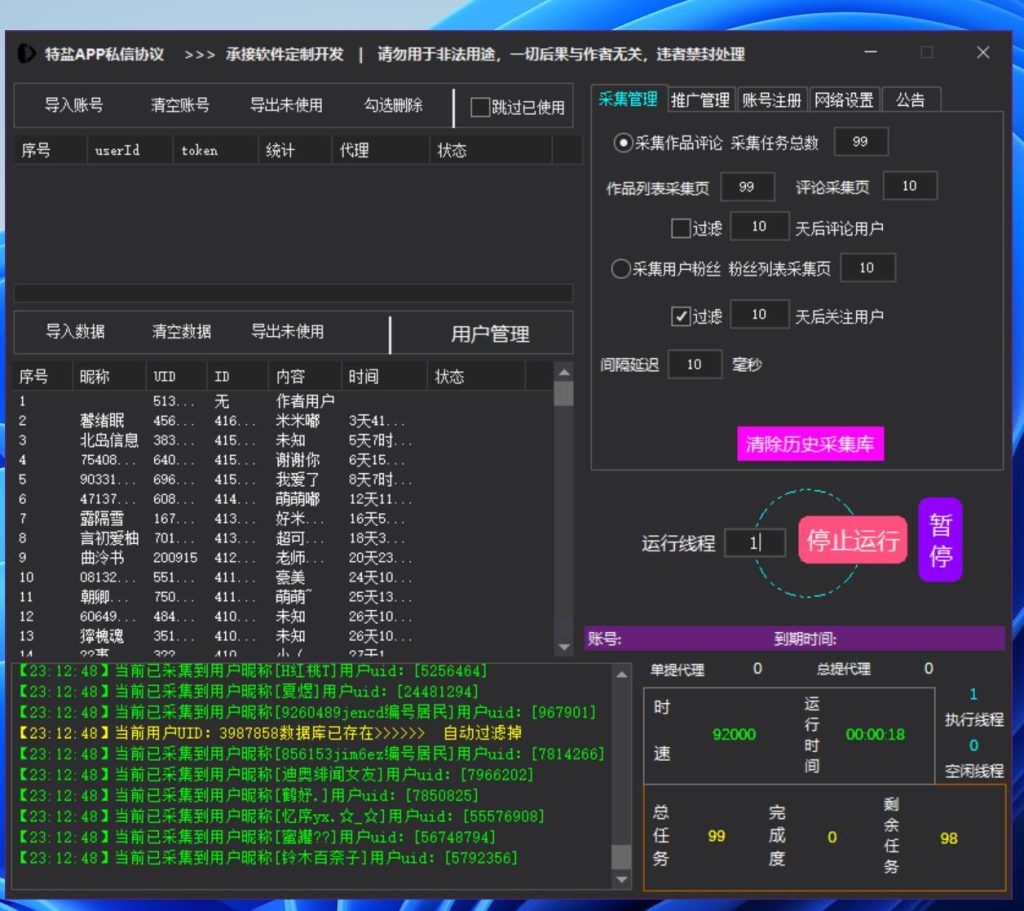
Task: Click the 采集任务总数 input field
Action: coord(860,143)
